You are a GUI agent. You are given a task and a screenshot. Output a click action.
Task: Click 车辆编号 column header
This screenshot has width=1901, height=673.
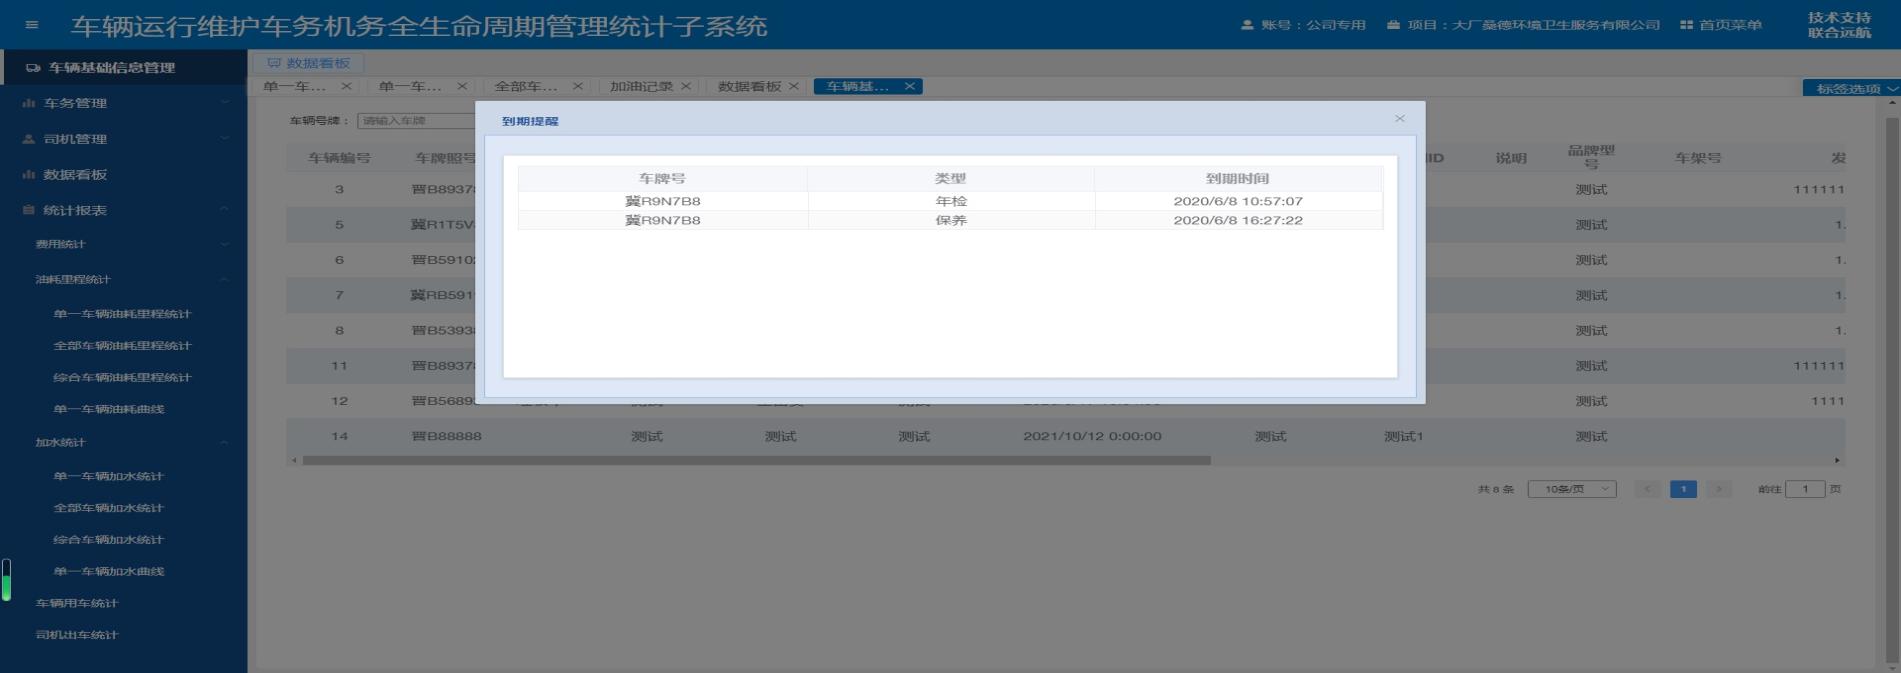tap(339, 158)
